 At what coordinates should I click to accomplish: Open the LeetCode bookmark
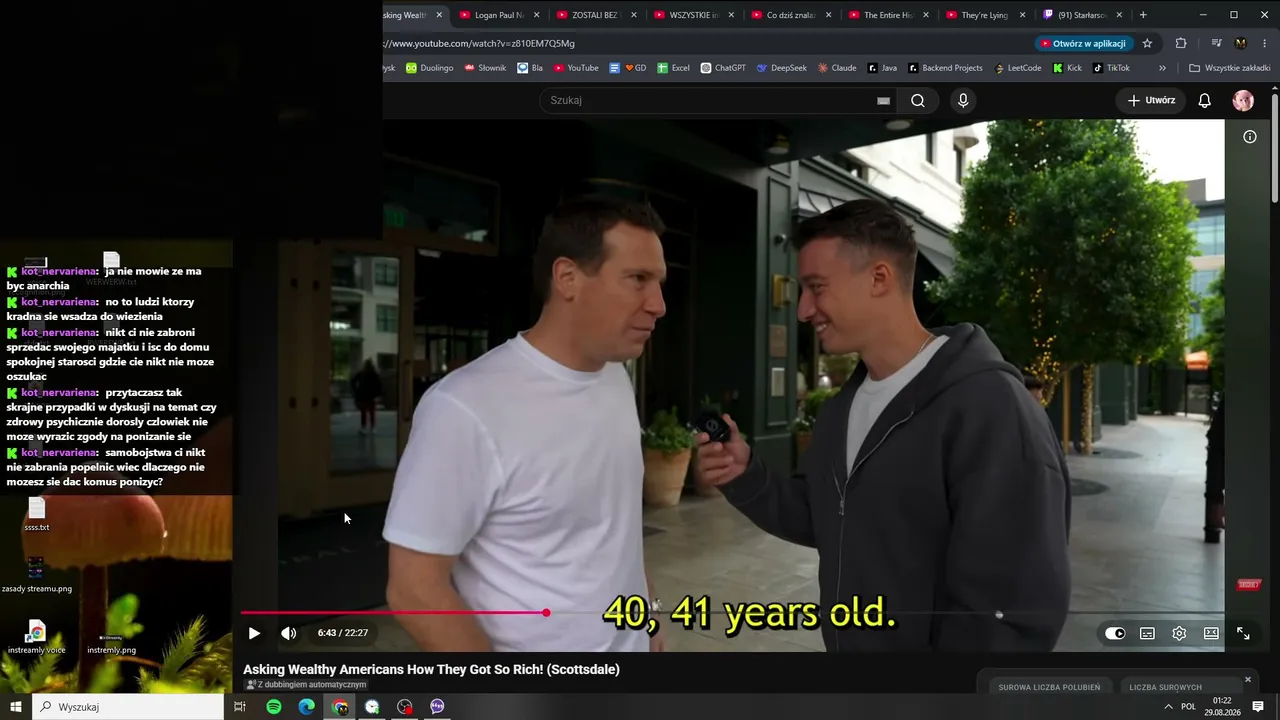(1018, 68)
